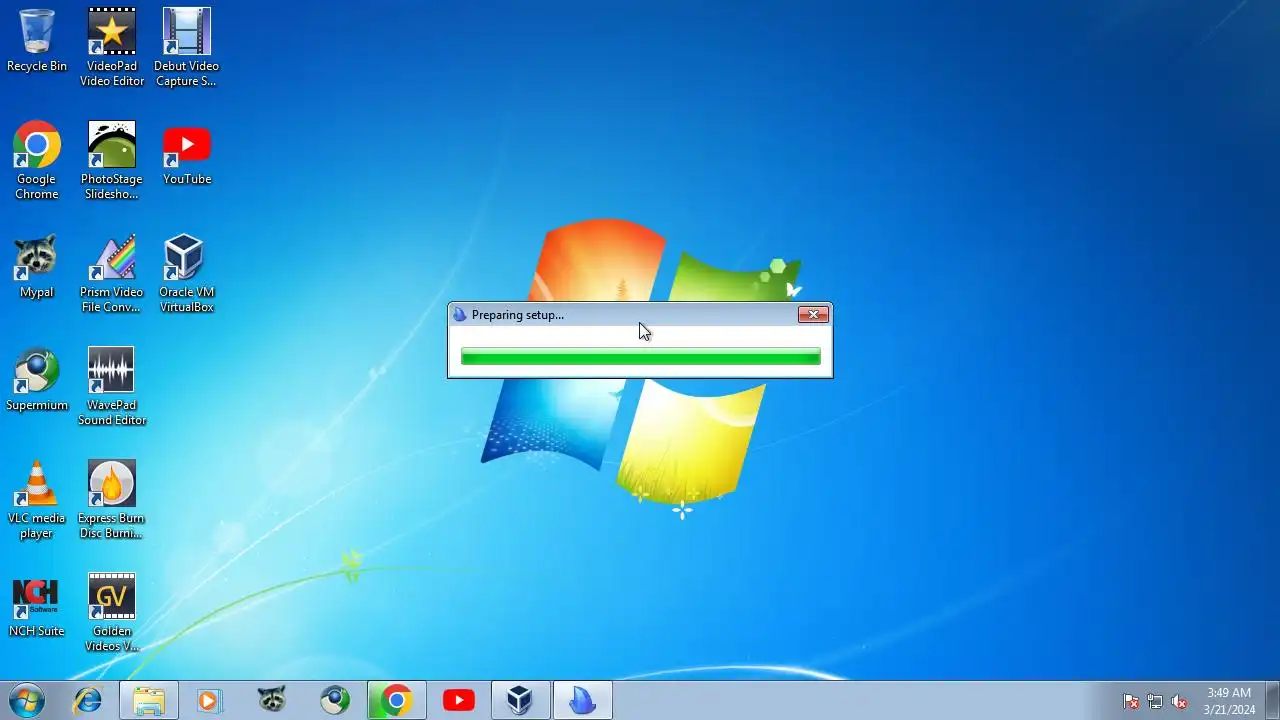The height and width of the screenshot is (720, 1280).
Task: Click the setup dialog's title bar icon
Action: click(460, 315)
